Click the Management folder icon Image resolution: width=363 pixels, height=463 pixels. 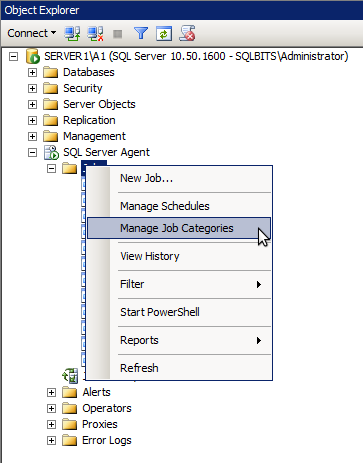[x=51, y=136]
